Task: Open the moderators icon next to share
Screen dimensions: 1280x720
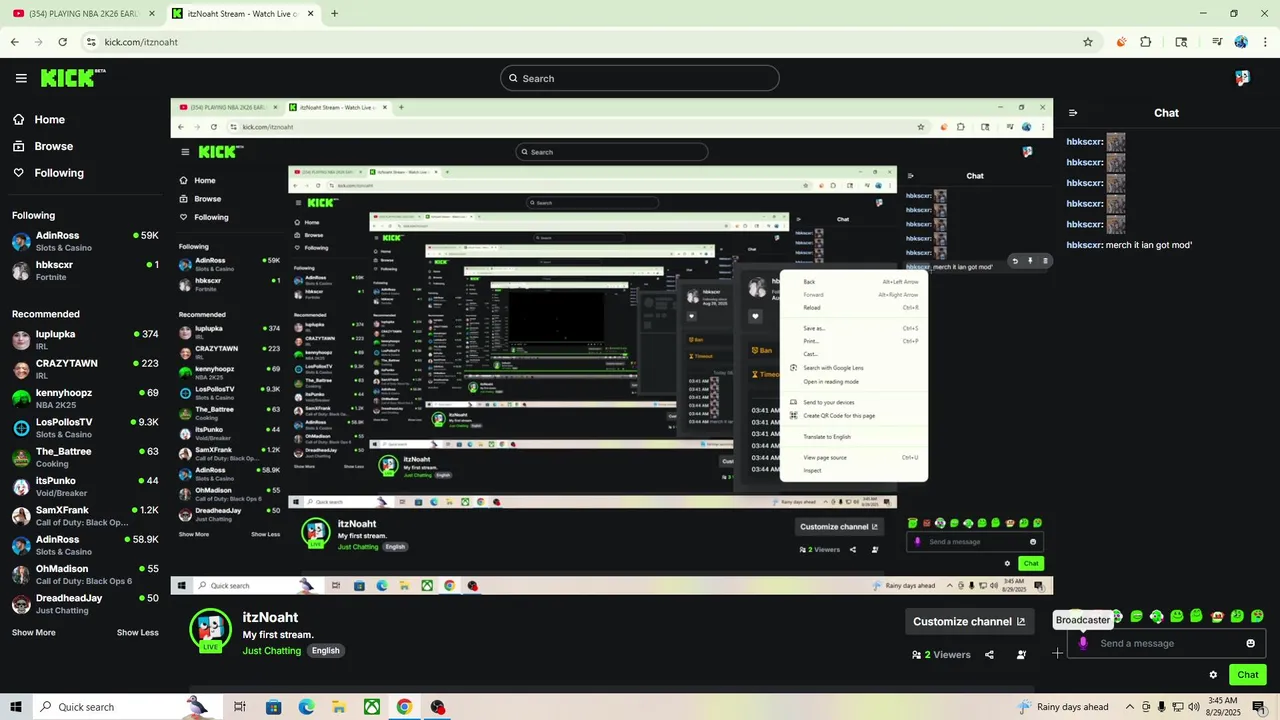Action: point(1021,655)
